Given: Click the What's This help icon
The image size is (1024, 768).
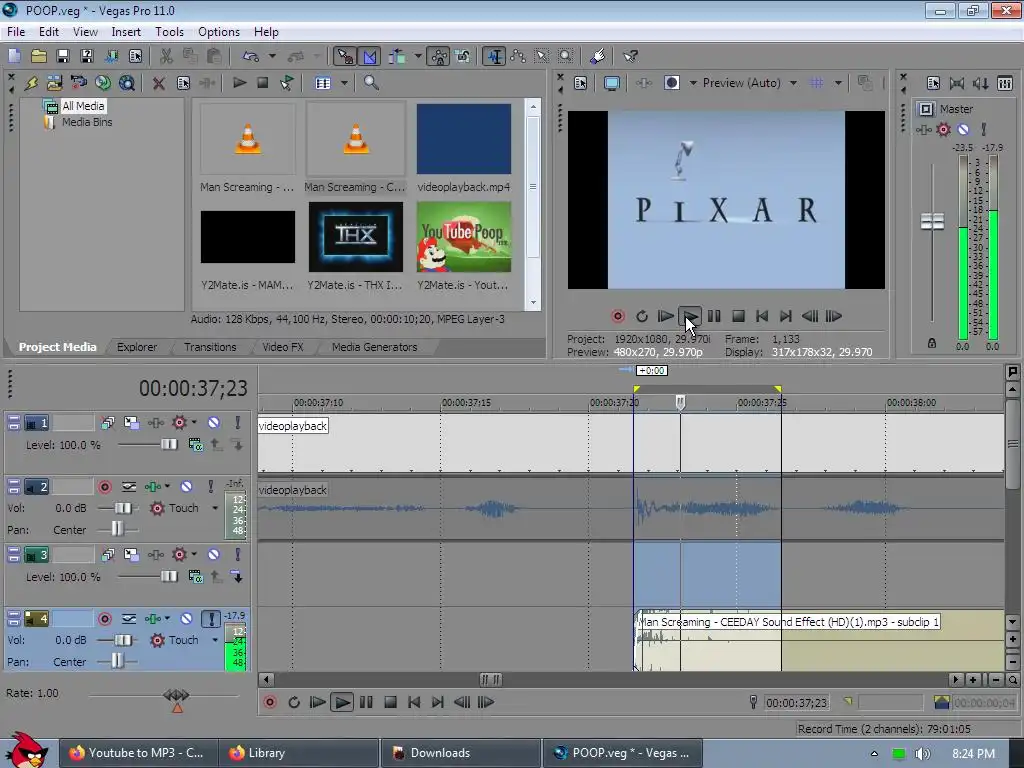Looking at the screenshot, I should [630, 56].
